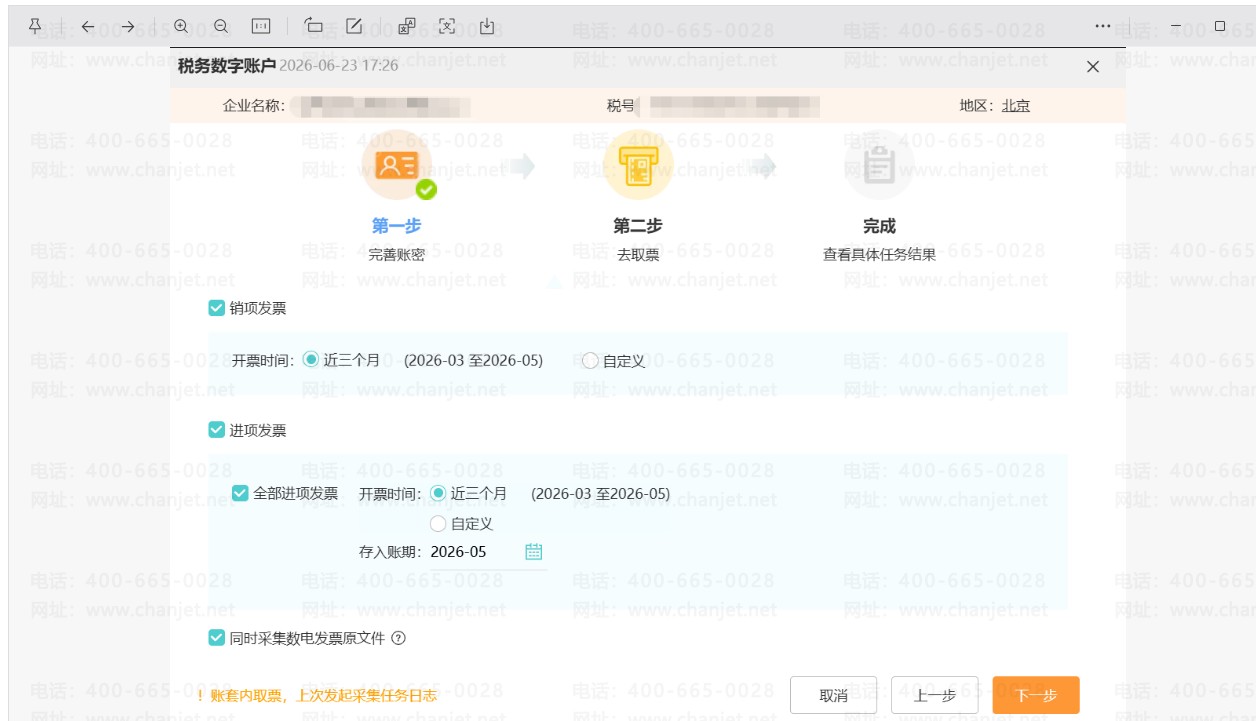The height and width of the screenshot is (721, 1256).
Task: Pin the viewer window on top
Action: 35,25
